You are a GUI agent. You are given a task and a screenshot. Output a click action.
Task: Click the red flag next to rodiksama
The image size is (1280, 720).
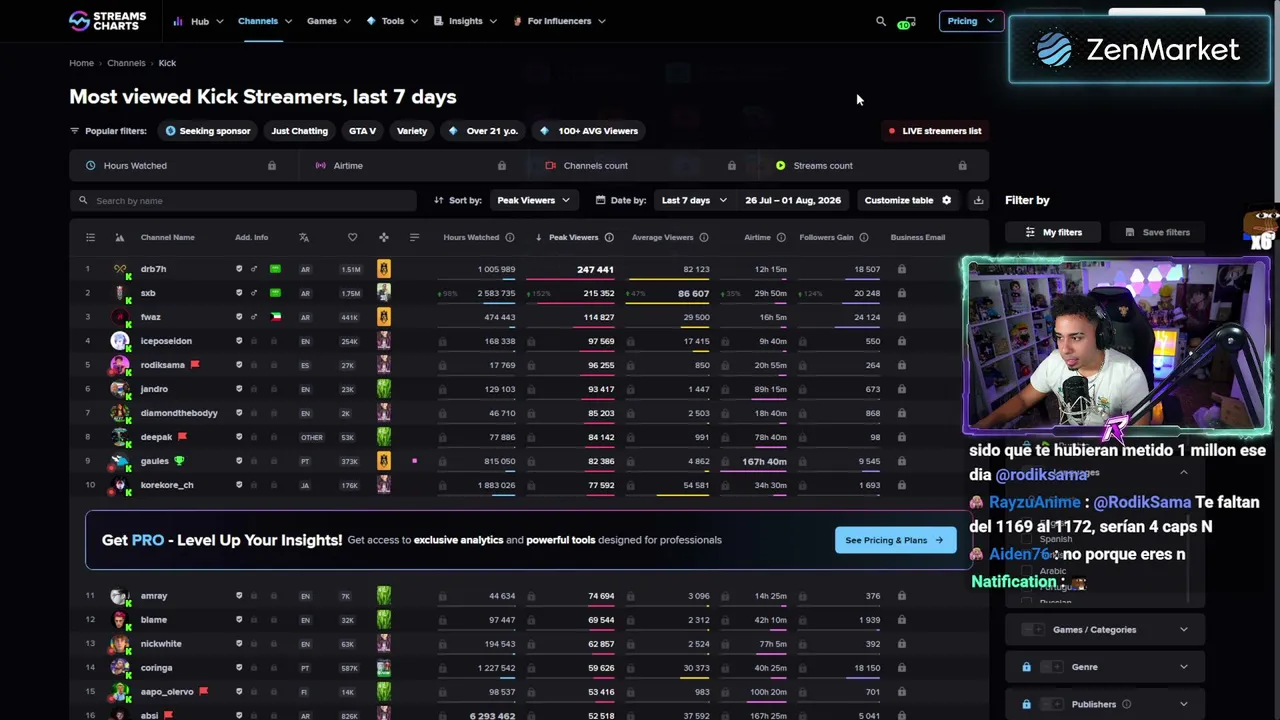(x=195, y=364)
